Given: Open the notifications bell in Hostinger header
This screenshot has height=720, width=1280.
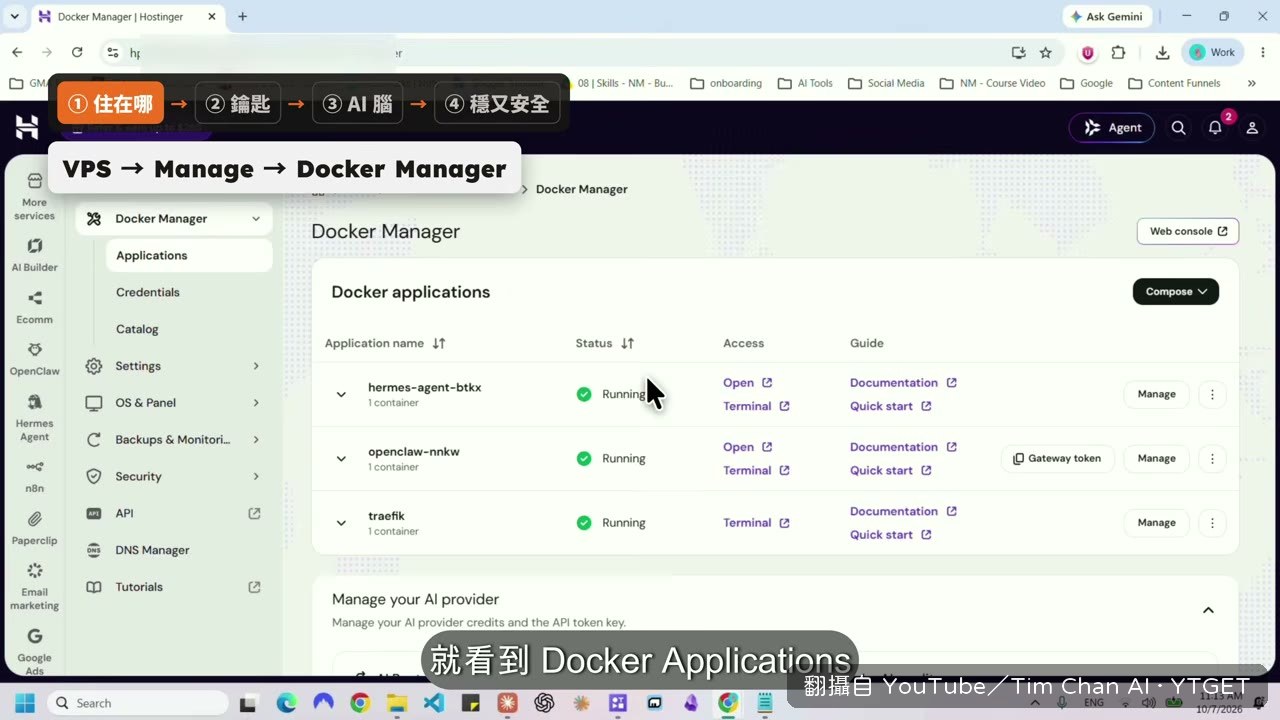Looking at the screenshot, I should point(1215,128).
